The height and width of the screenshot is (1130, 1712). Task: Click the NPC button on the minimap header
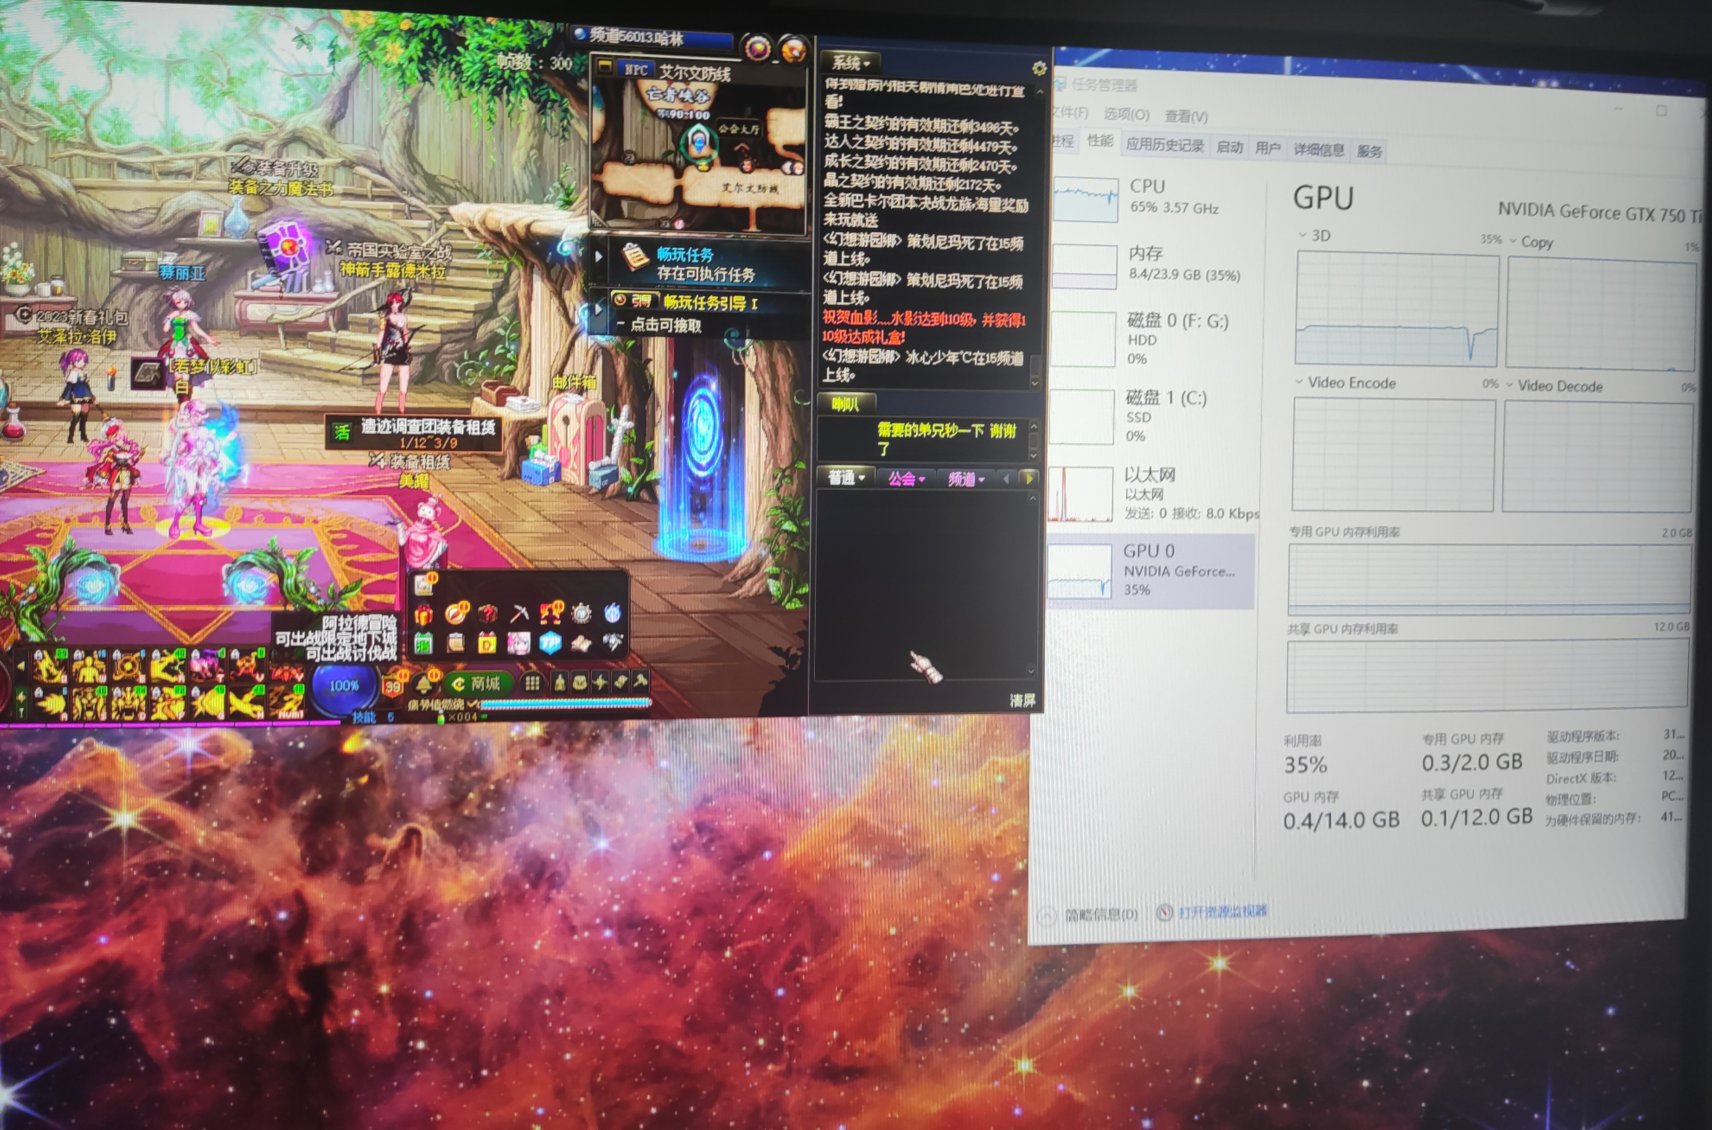(637, 69)
